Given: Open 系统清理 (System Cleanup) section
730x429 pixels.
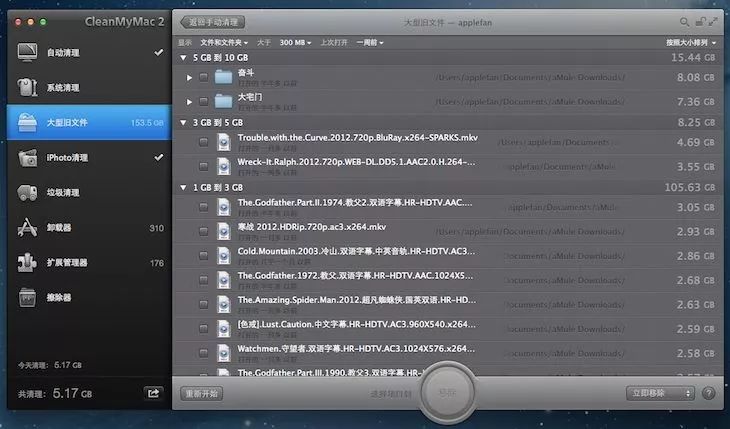Looking at the screenshot, I should tap(88, 88).
